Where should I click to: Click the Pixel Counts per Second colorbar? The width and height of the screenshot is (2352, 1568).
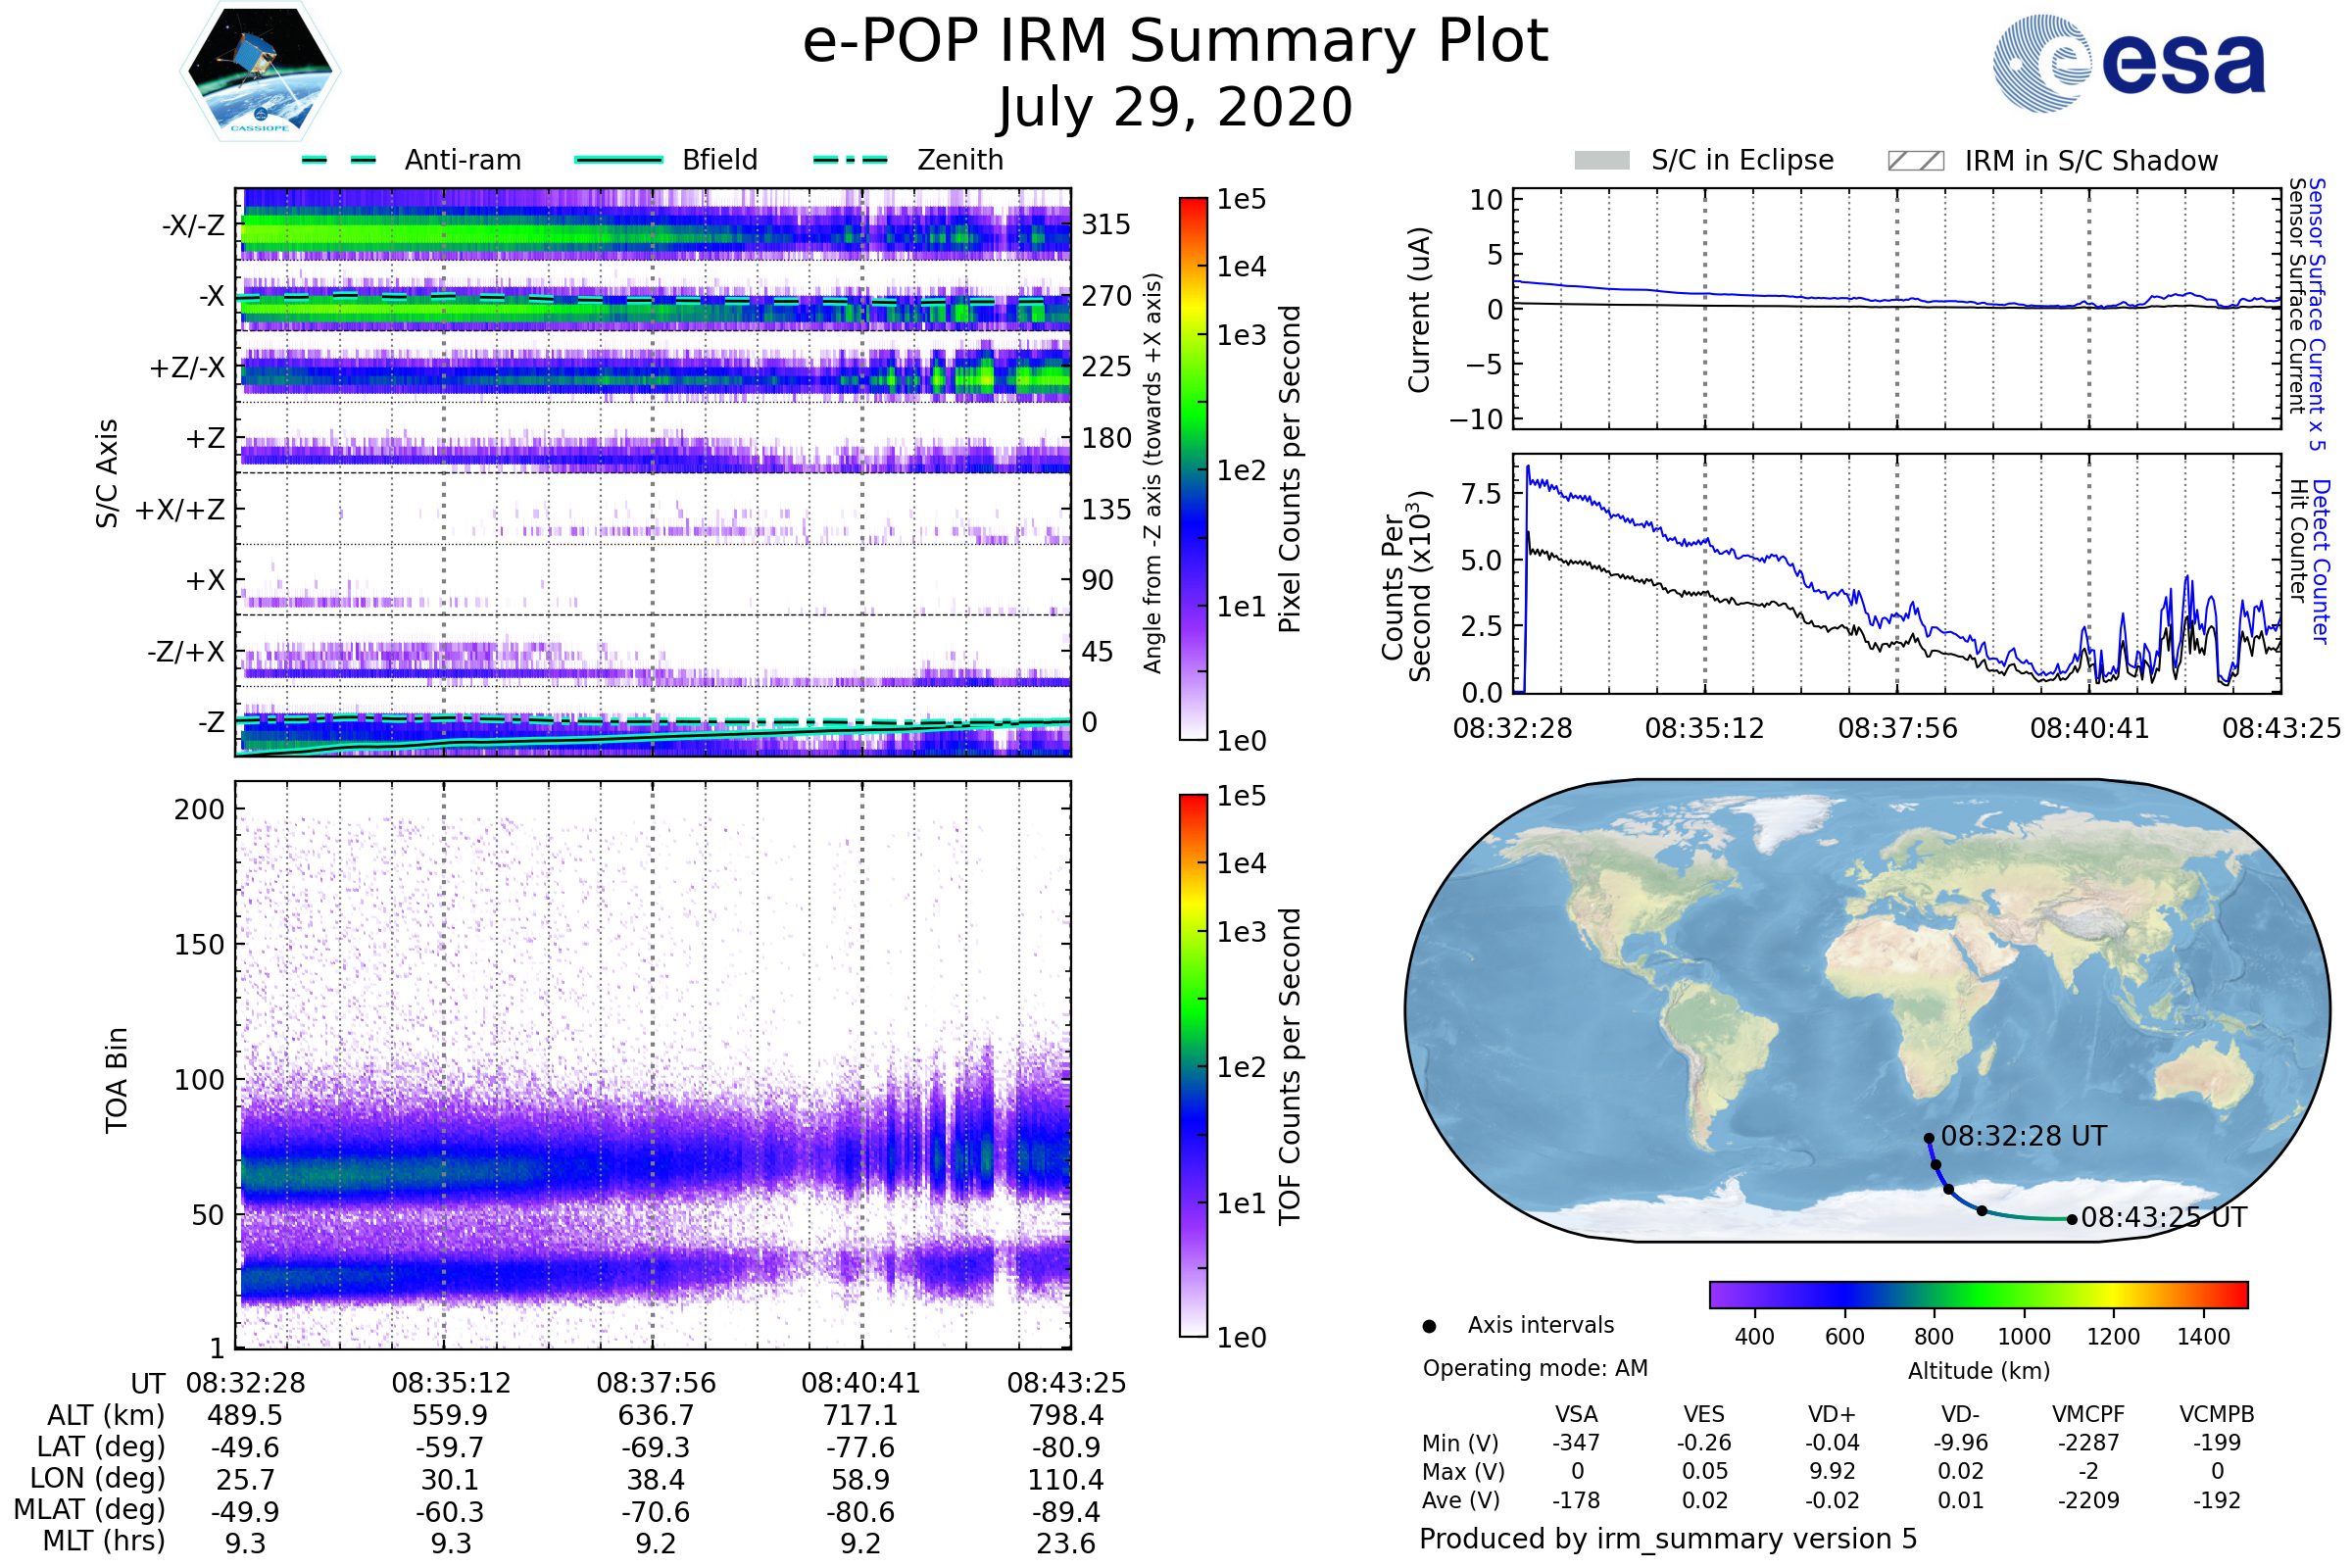point(1193,468)
